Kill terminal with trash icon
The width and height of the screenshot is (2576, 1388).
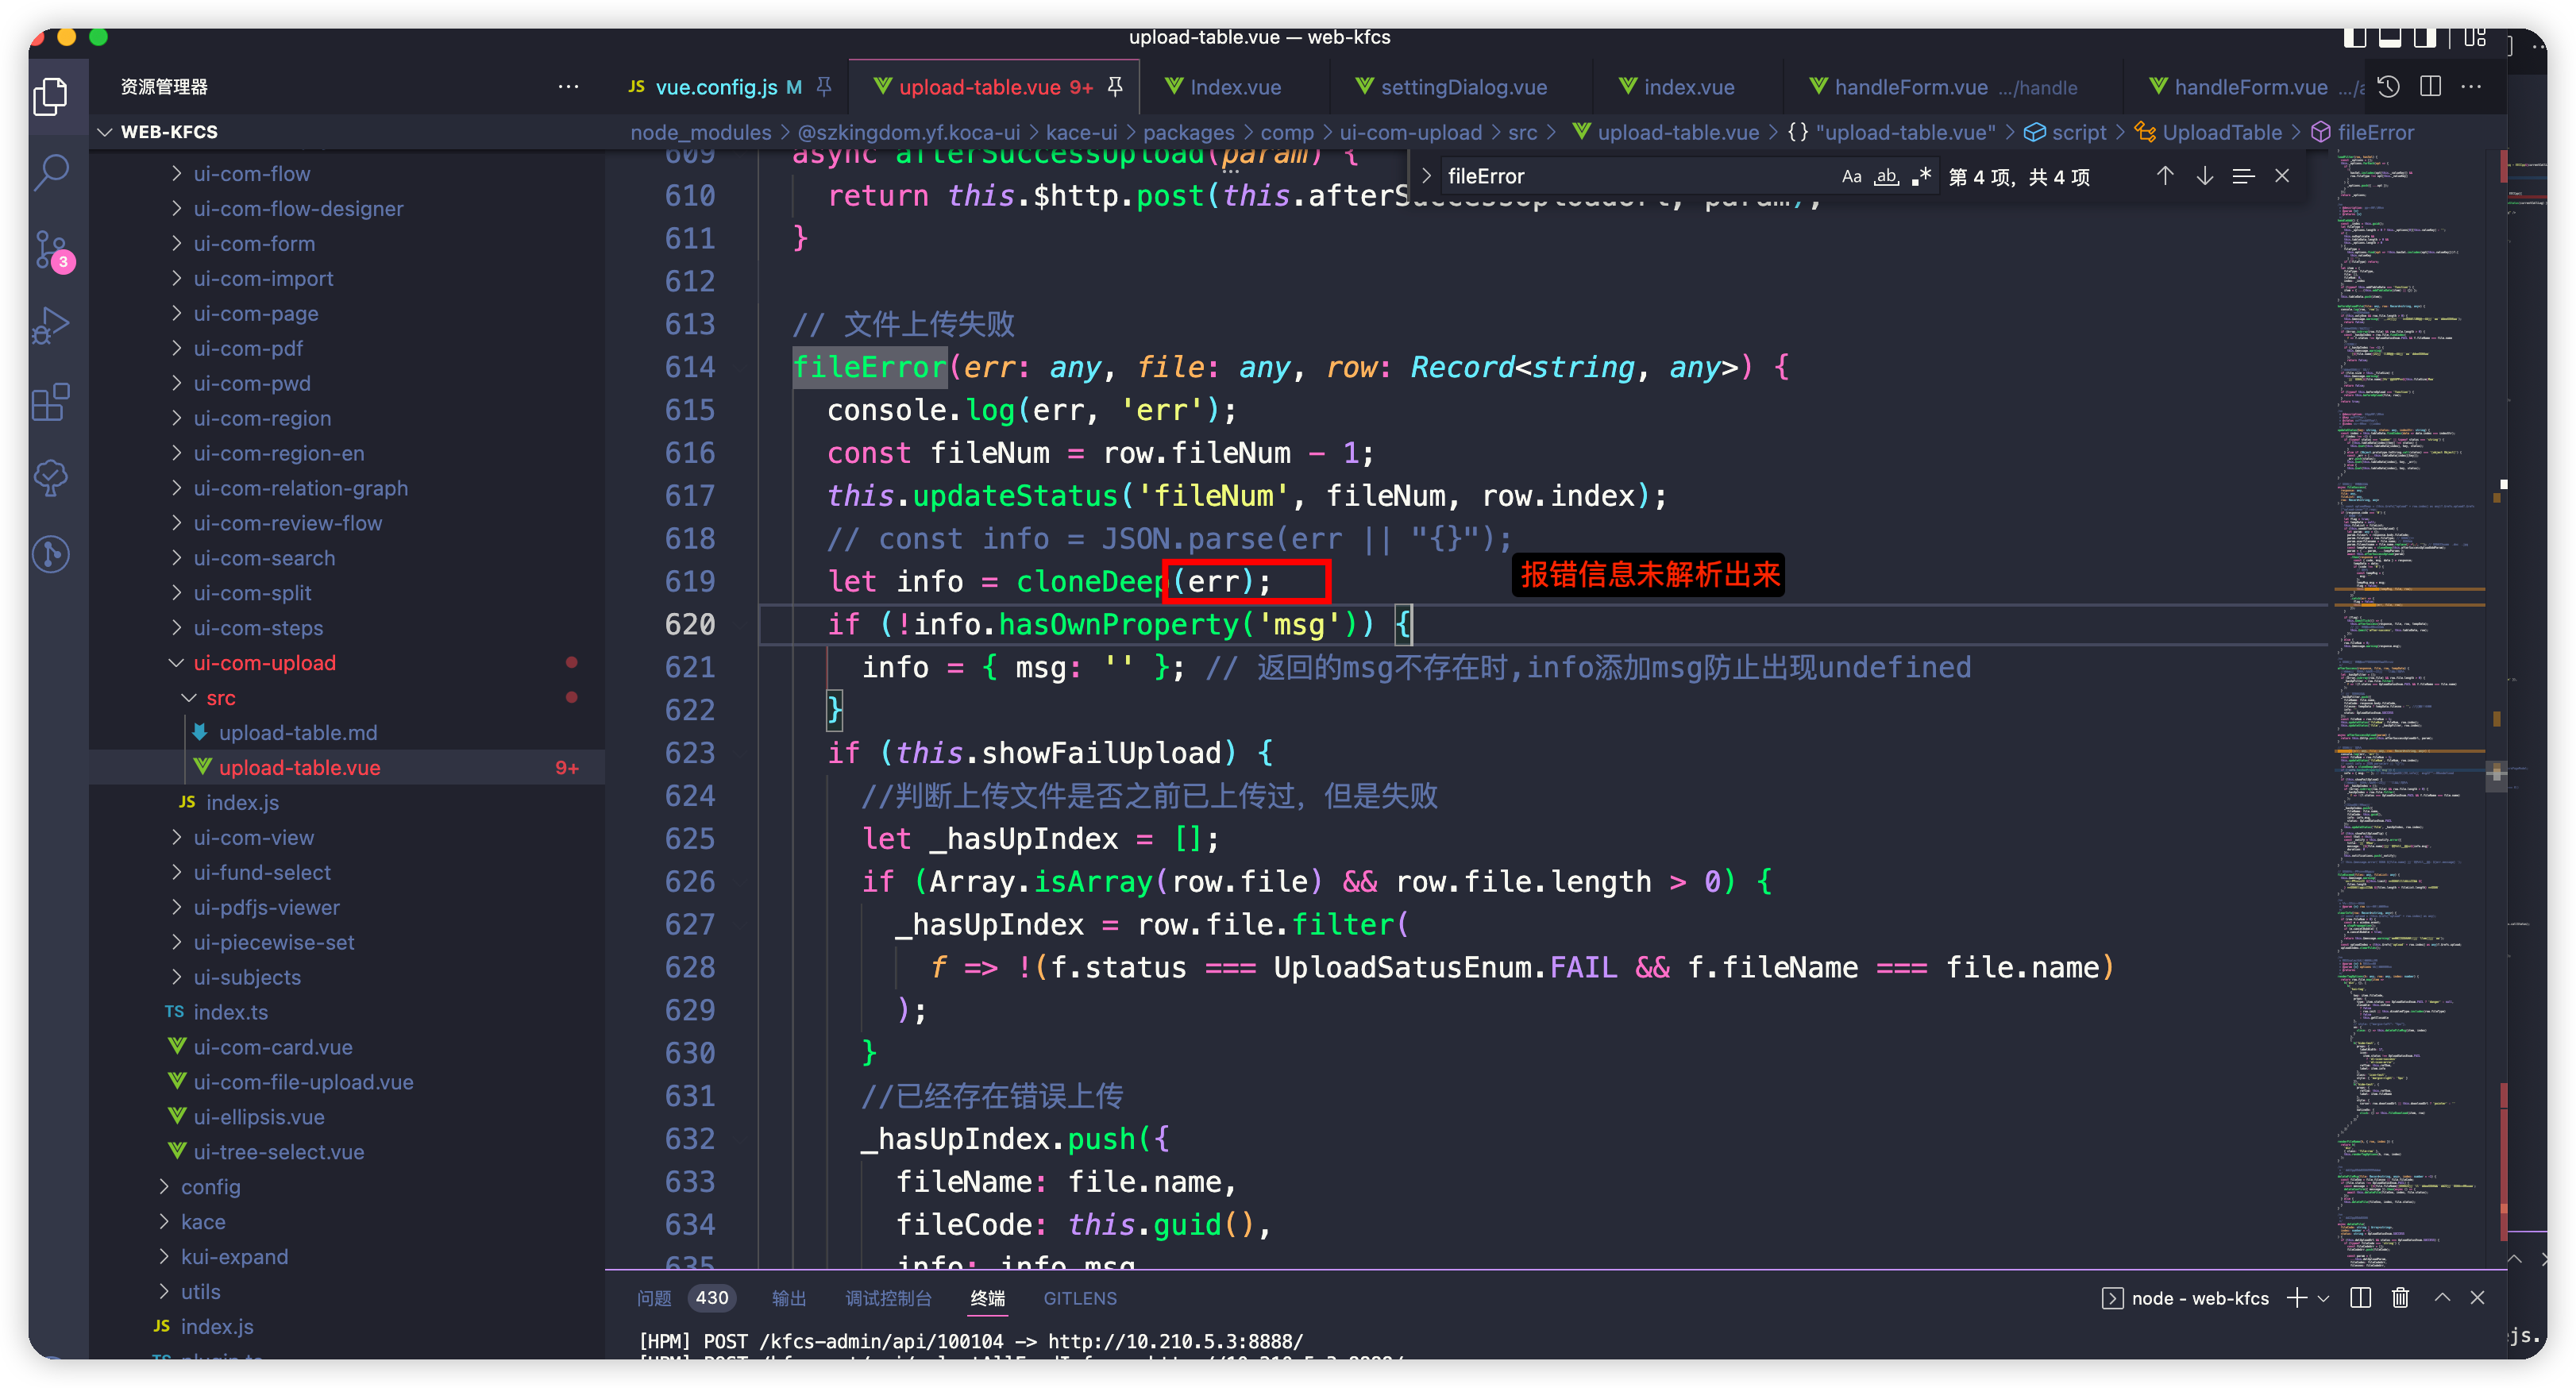(x=2400, y=1298)
